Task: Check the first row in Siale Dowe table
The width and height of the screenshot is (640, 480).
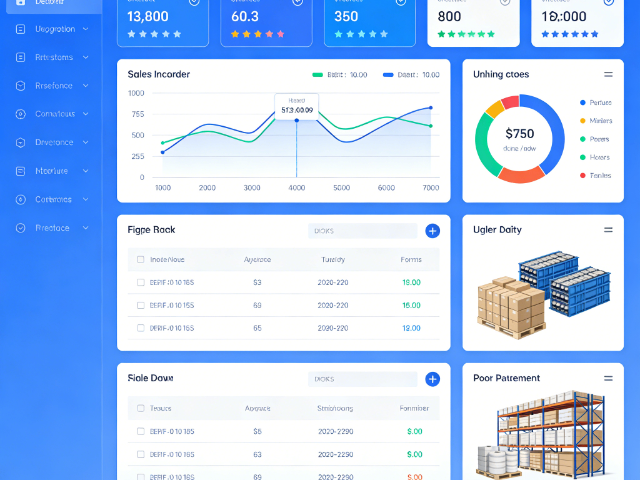Action: coord(141,431)
